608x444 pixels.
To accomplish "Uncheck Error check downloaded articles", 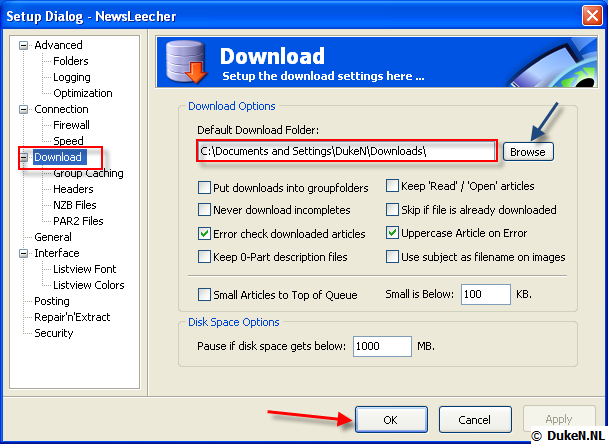I will coord(204,233).
